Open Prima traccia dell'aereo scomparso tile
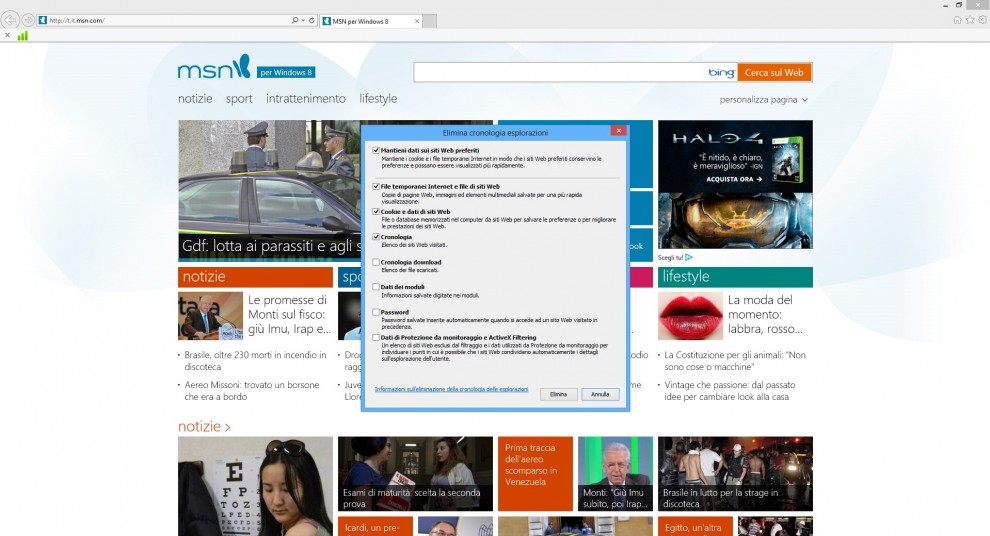 coord(535,473)
